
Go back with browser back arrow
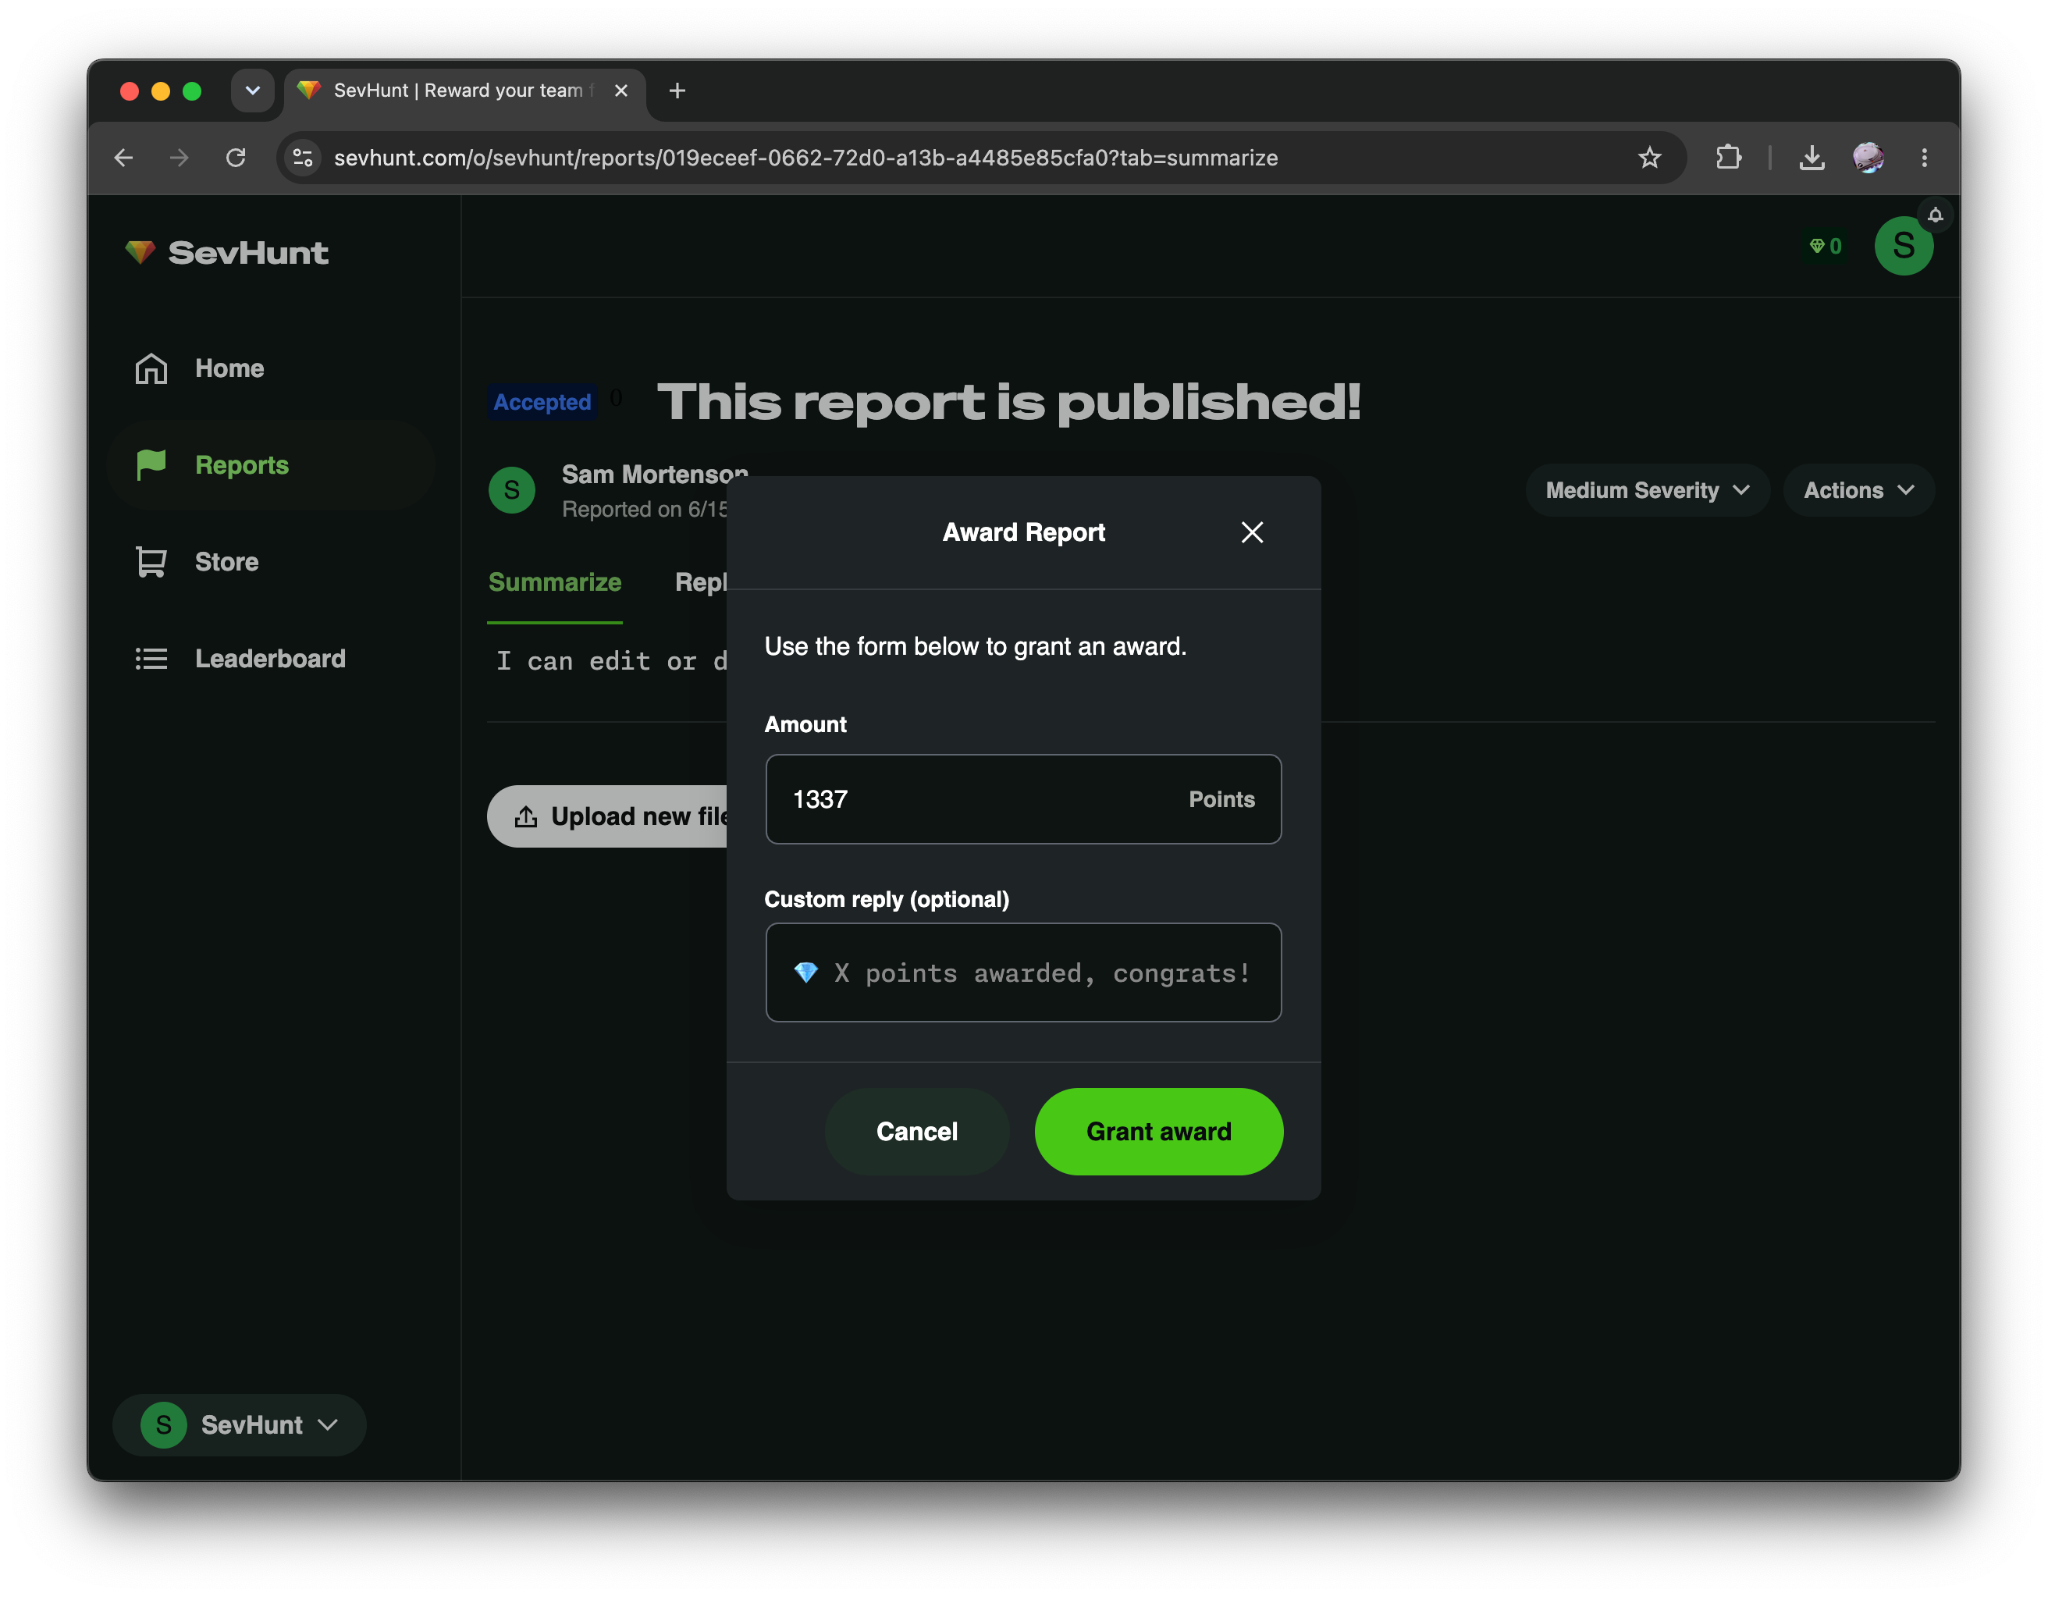tap(124, 157)
